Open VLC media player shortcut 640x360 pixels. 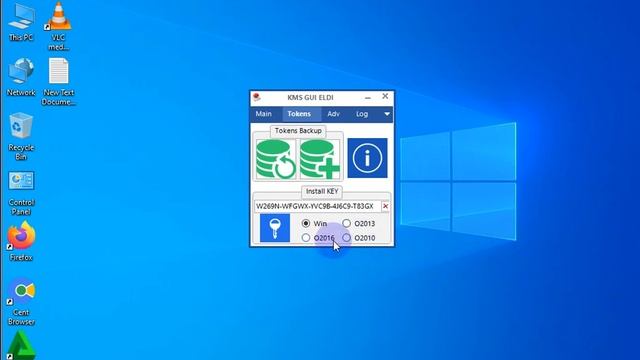click(x=58, y=26)
